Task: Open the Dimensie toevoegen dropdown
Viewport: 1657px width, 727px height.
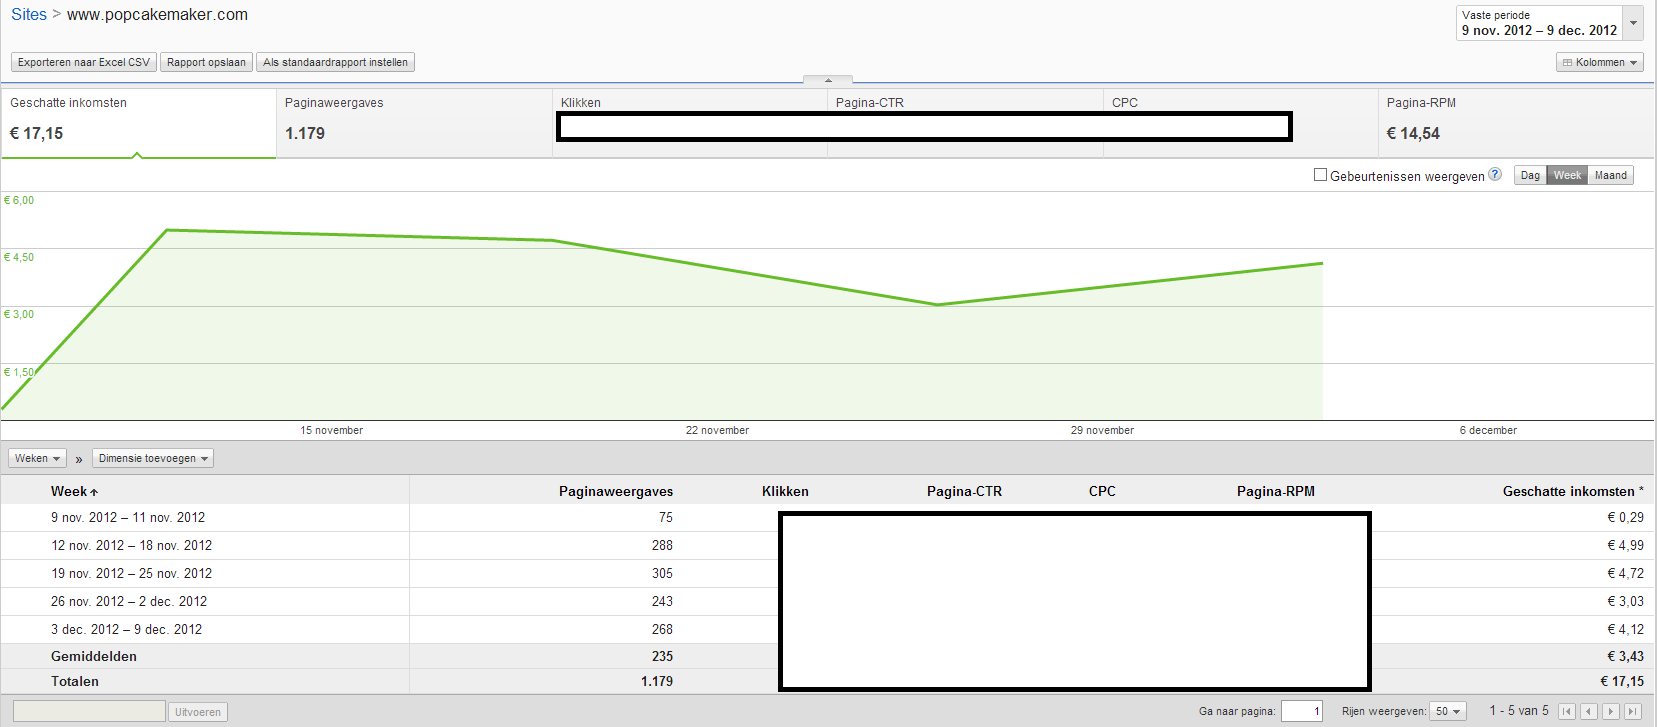Action: [x=153, y=458]
